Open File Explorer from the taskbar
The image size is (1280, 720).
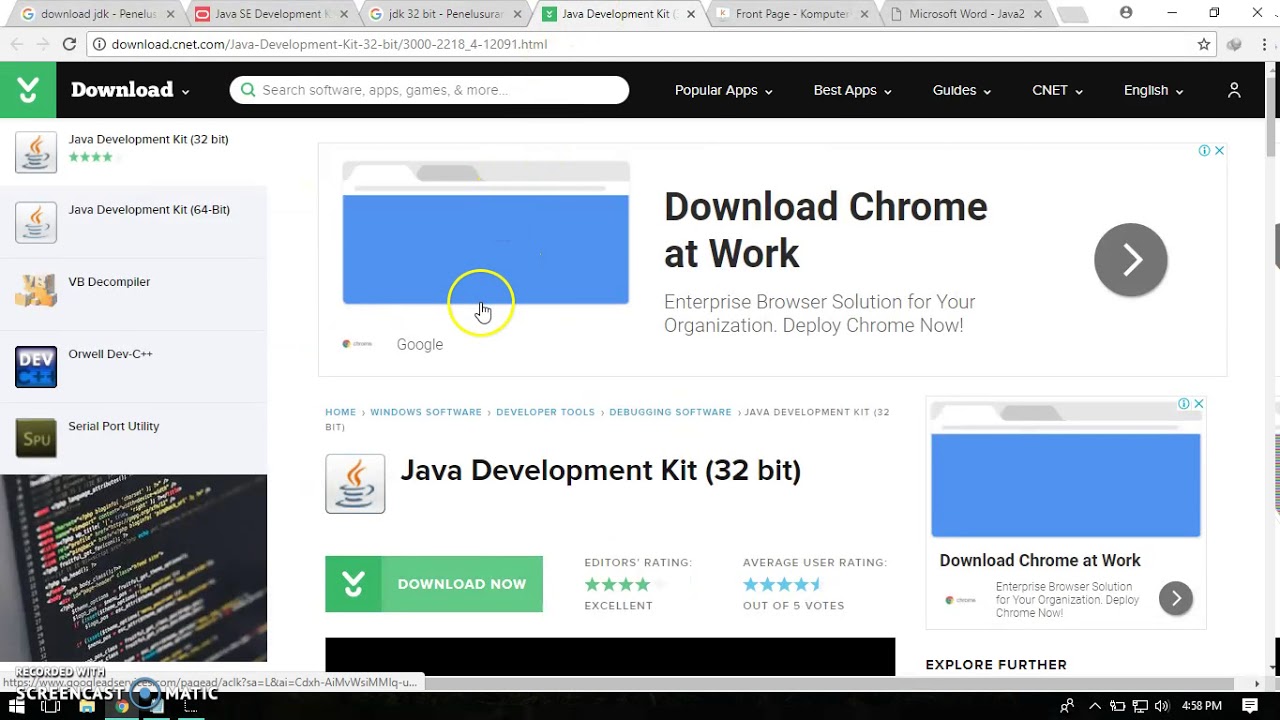(x=87, y=706)
